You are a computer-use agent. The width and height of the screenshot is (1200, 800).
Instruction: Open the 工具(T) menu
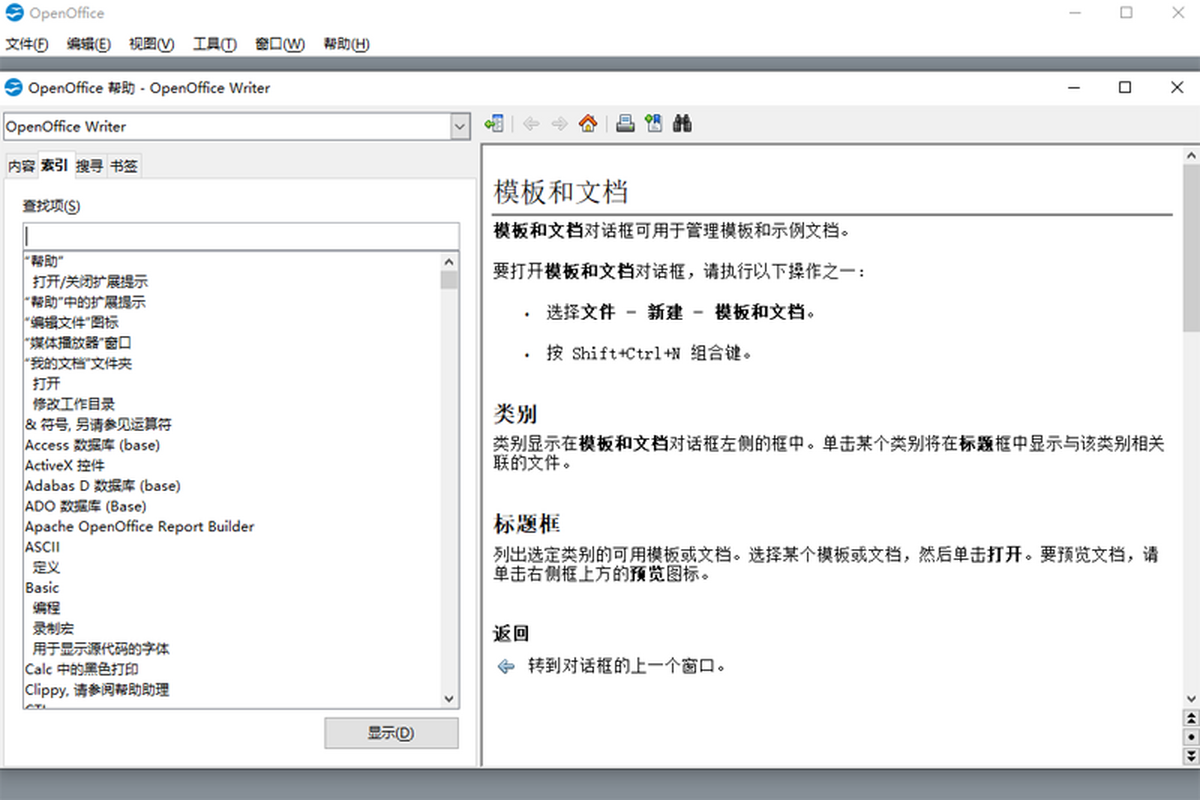click(x=214, y=44)
